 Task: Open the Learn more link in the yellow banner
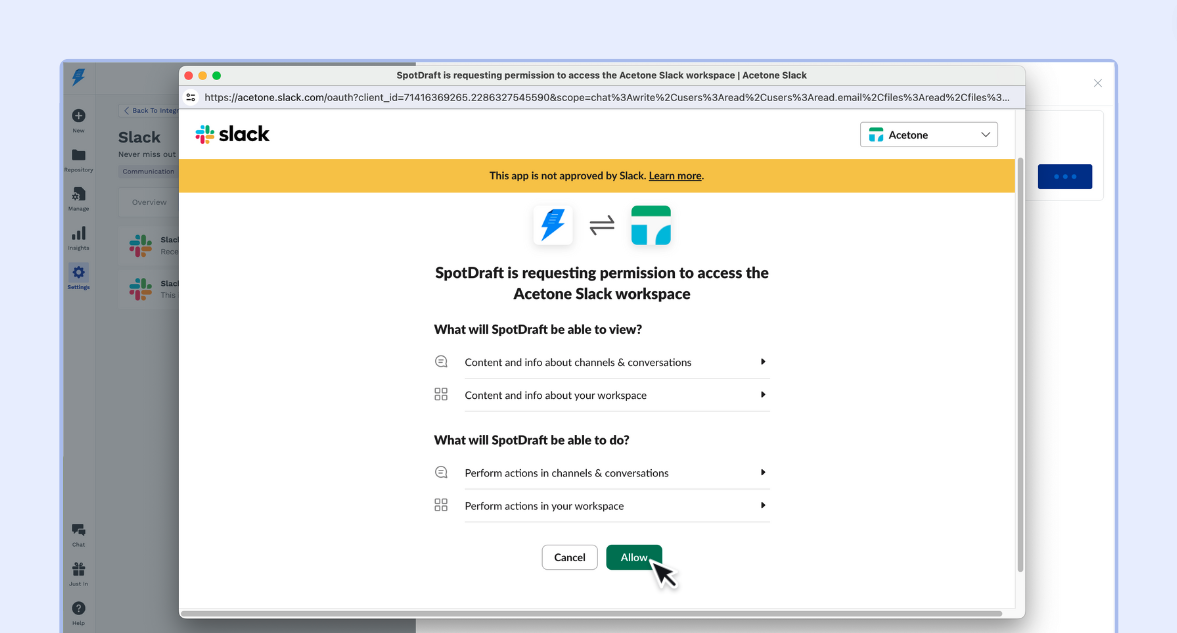point(675,176)
